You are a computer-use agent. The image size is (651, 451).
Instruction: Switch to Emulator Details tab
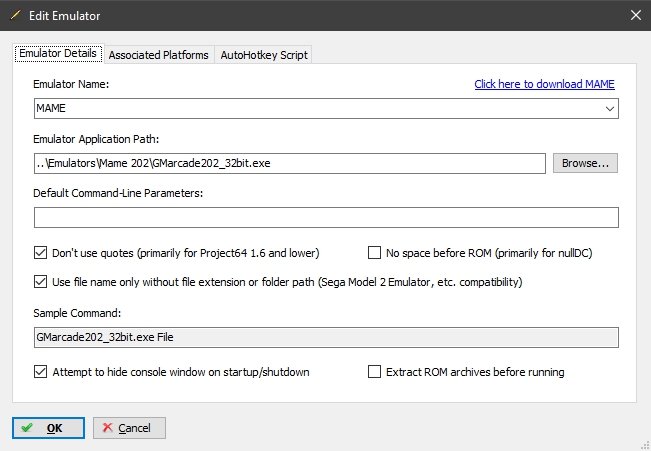58,54
